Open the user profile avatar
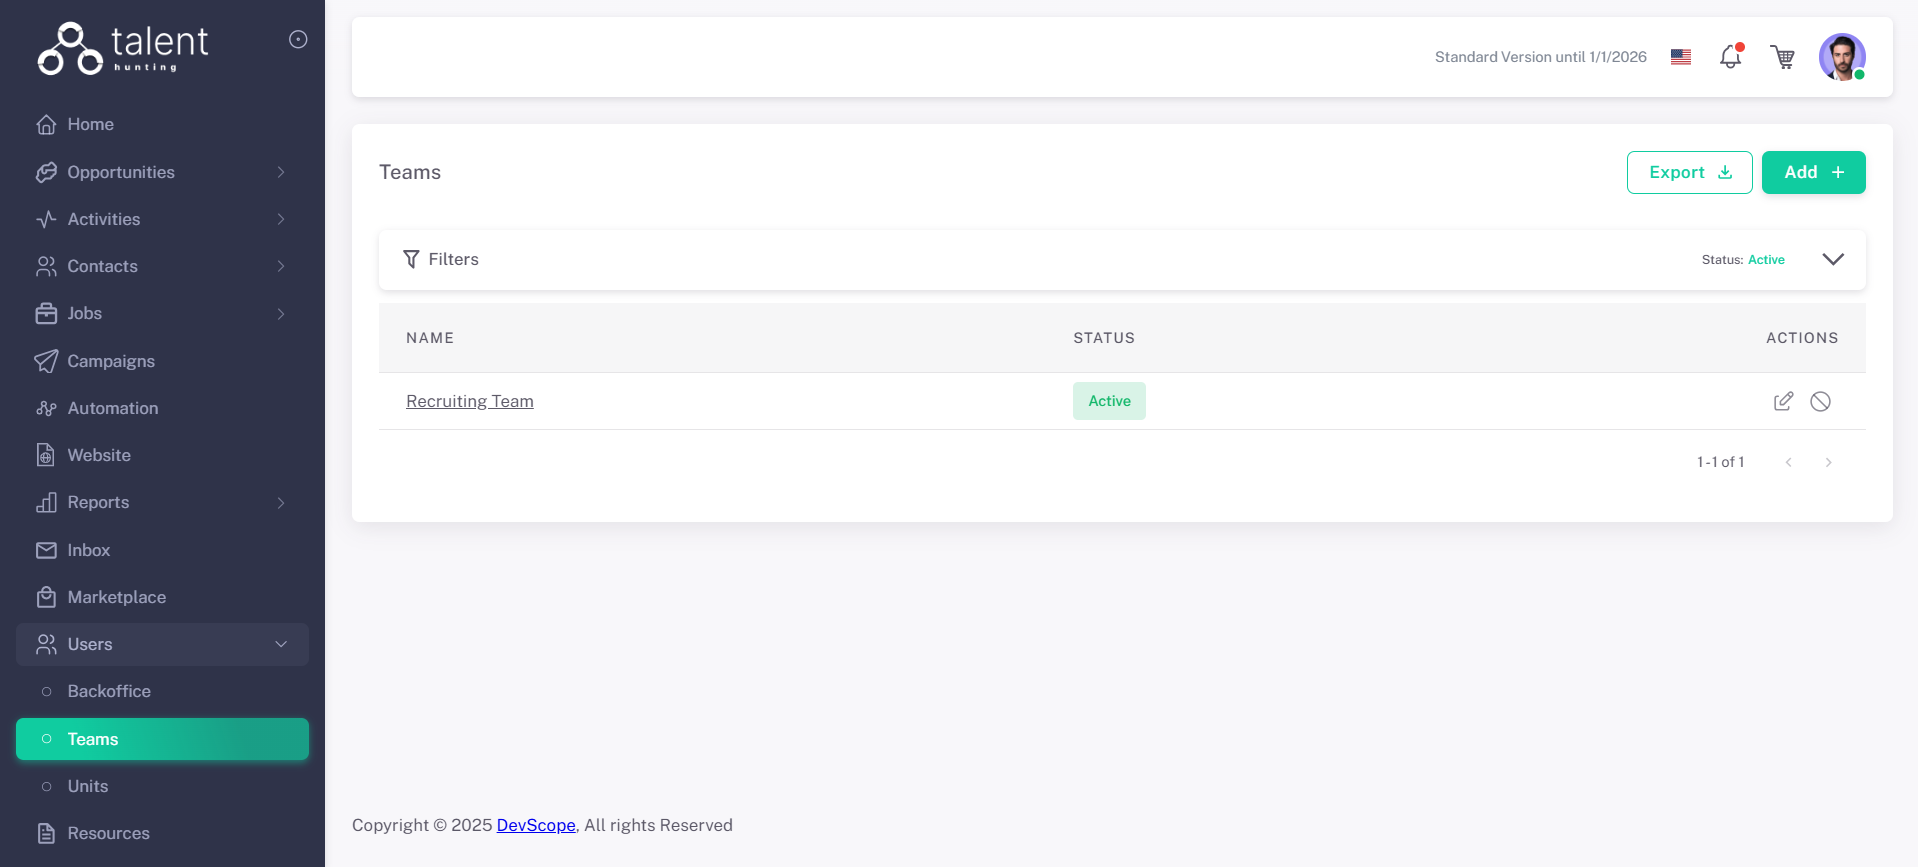This screenshot has height=867, width=1918. 1841,57
